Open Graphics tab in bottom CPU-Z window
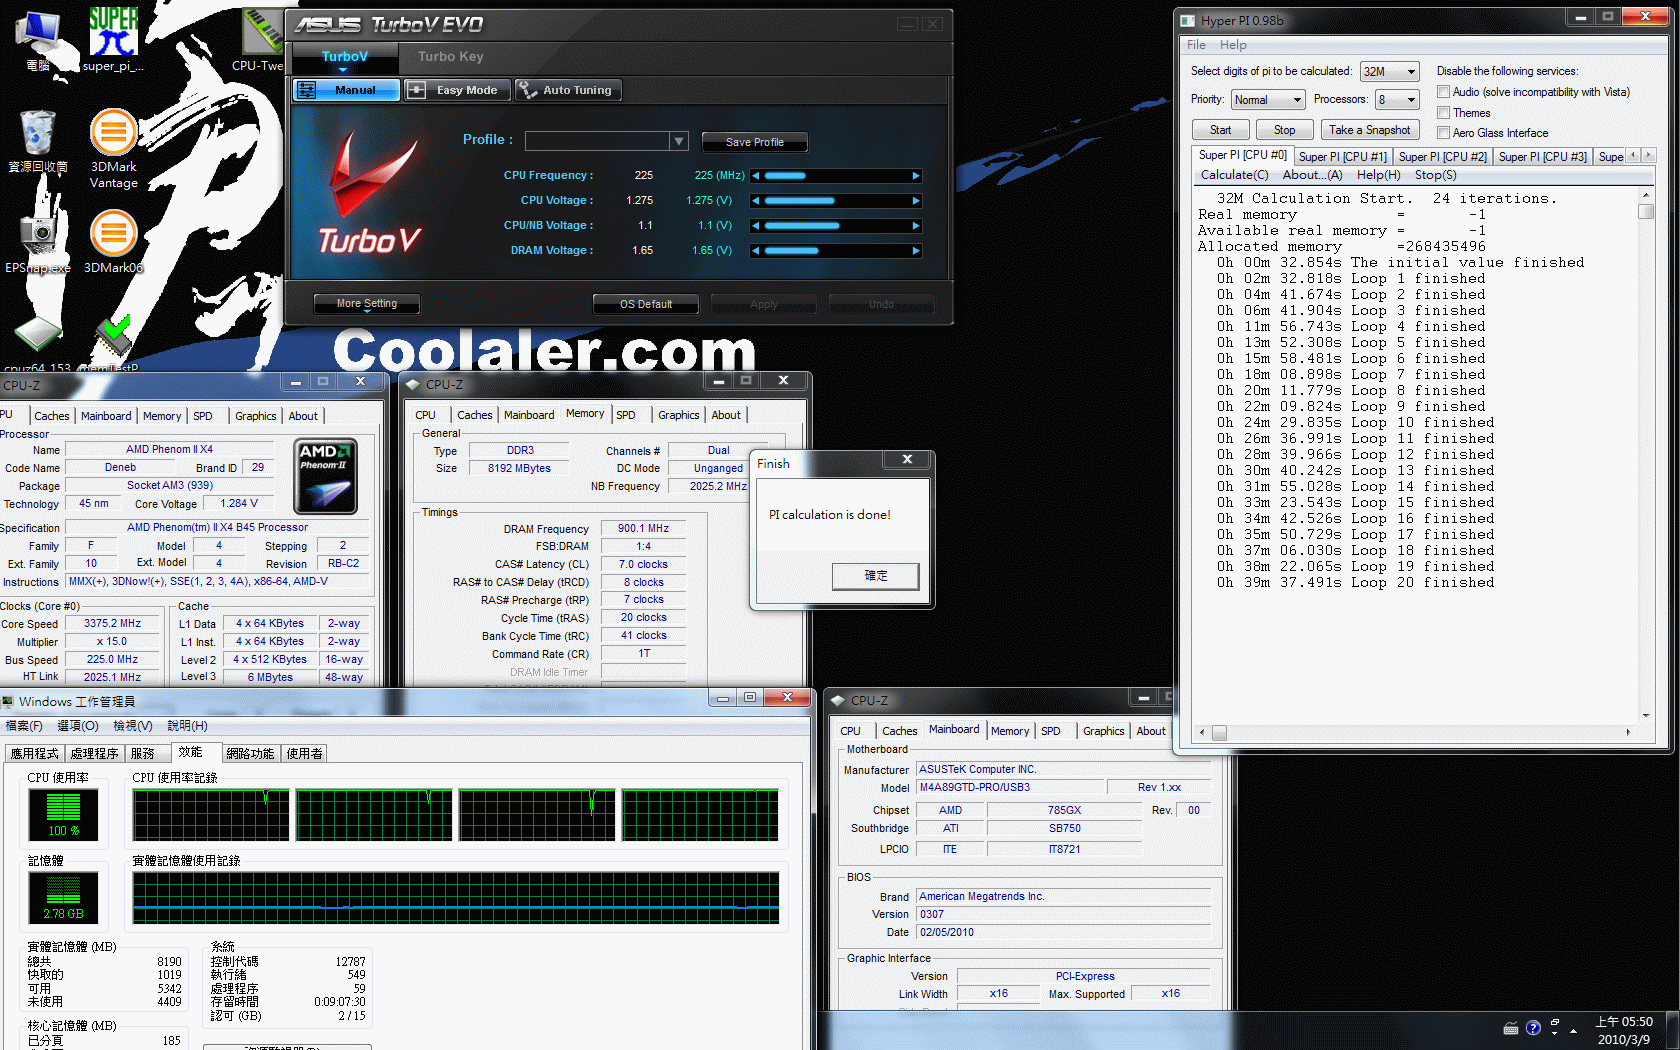This screenshot has width=1680, height=1050. tap(1103, 731)
